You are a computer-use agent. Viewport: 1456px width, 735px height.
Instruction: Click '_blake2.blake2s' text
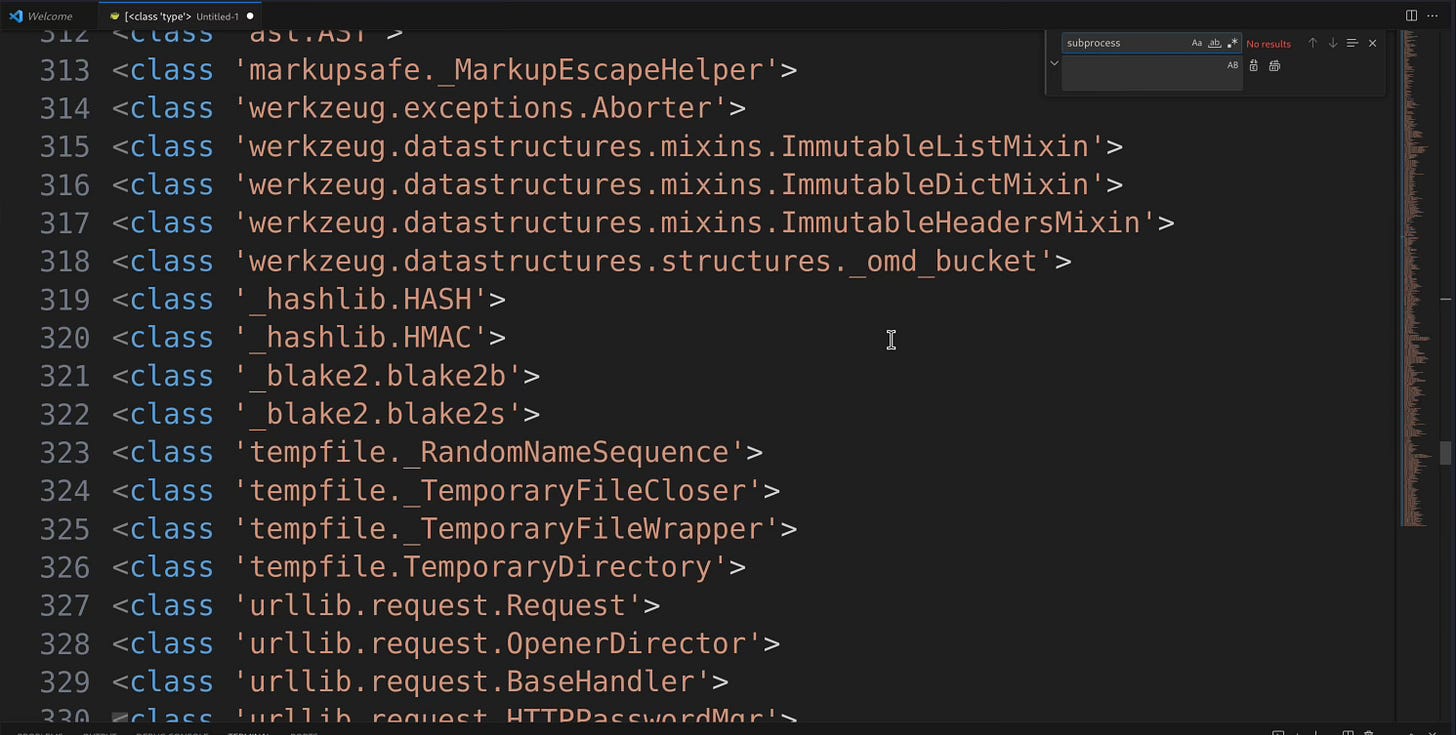(x=378, y=414)
